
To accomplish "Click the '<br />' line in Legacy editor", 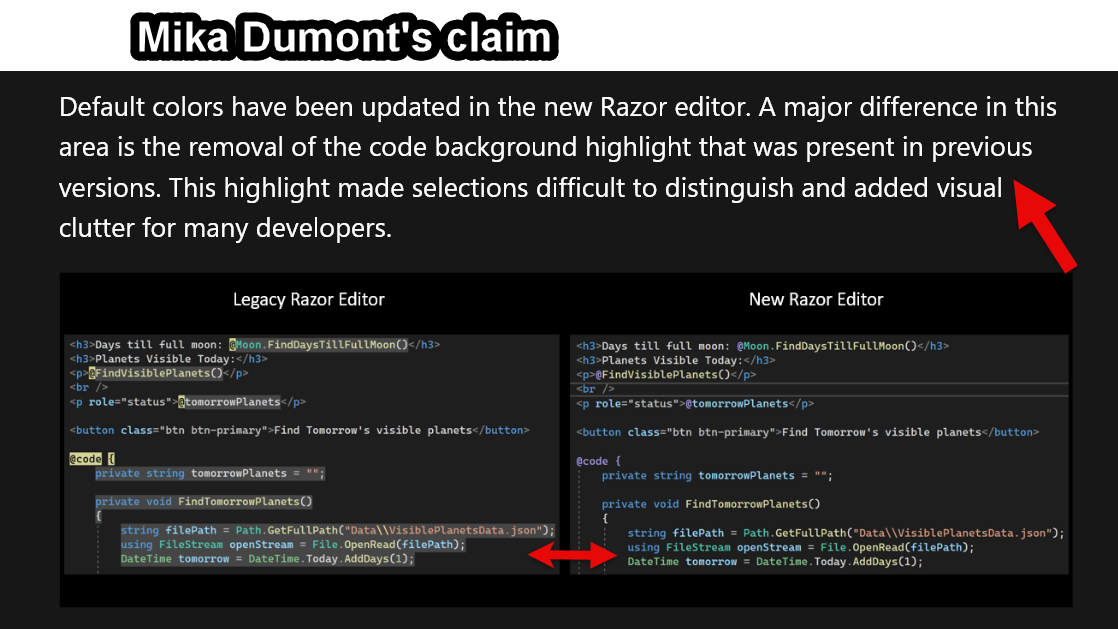I will [x=88, y=387].
